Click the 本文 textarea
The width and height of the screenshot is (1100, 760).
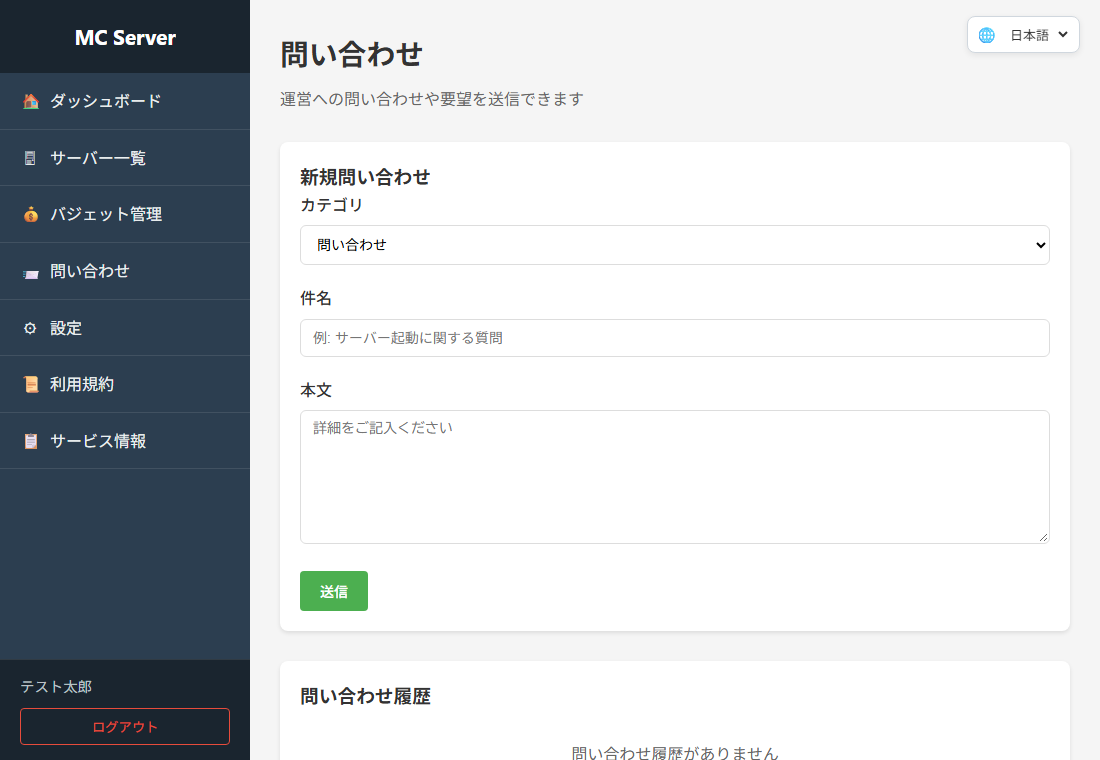tap(675, 477)
